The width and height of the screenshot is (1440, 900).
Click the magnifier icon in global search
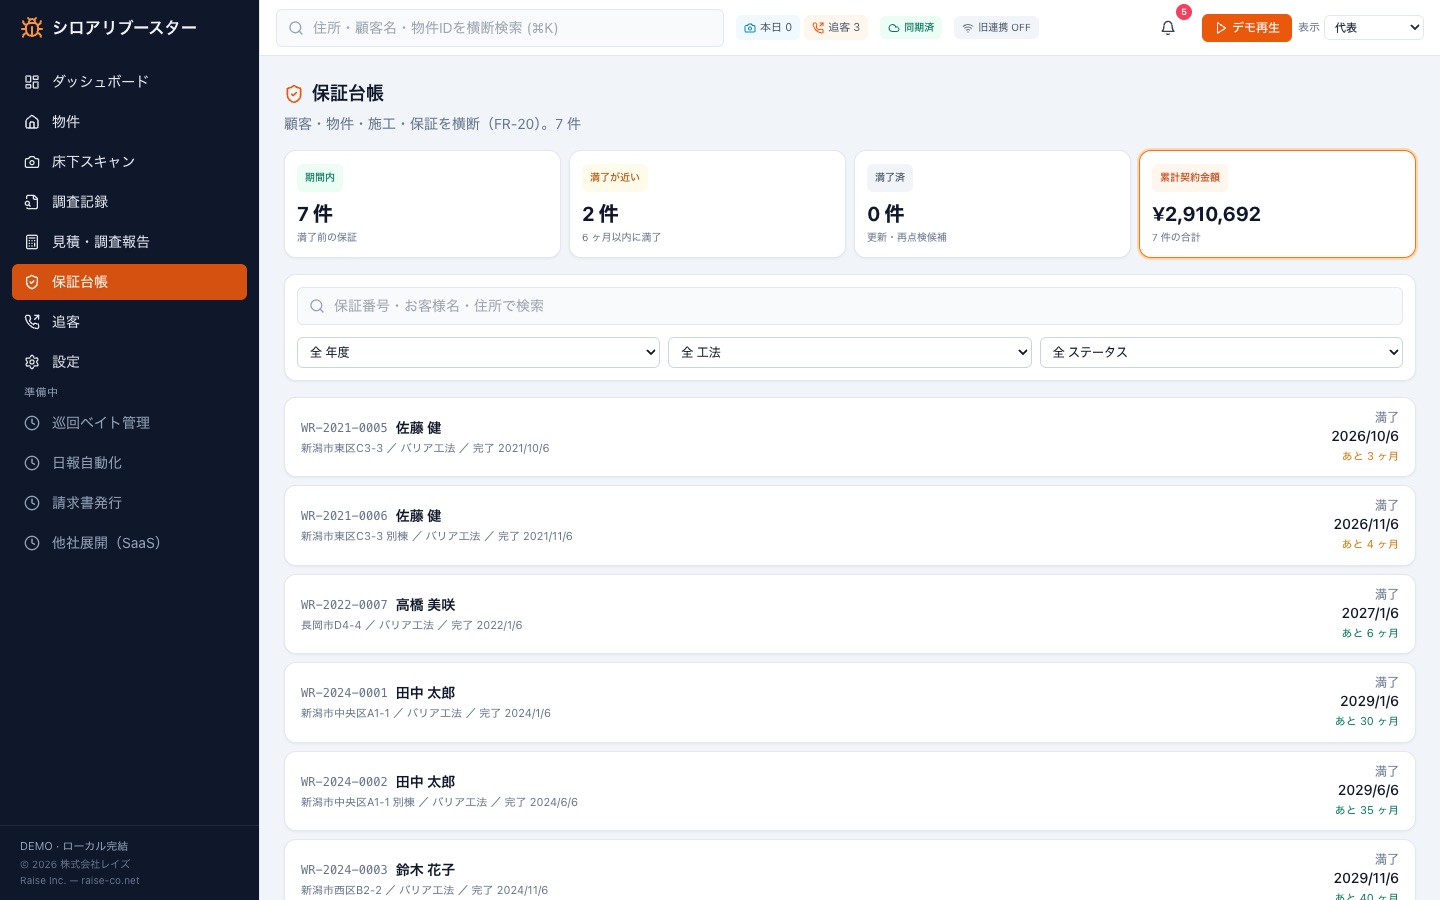click(x=296, y=28)
